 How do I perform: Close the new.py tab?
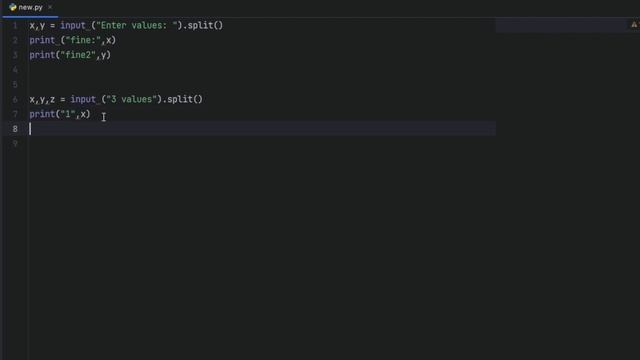tap(50, 7)
